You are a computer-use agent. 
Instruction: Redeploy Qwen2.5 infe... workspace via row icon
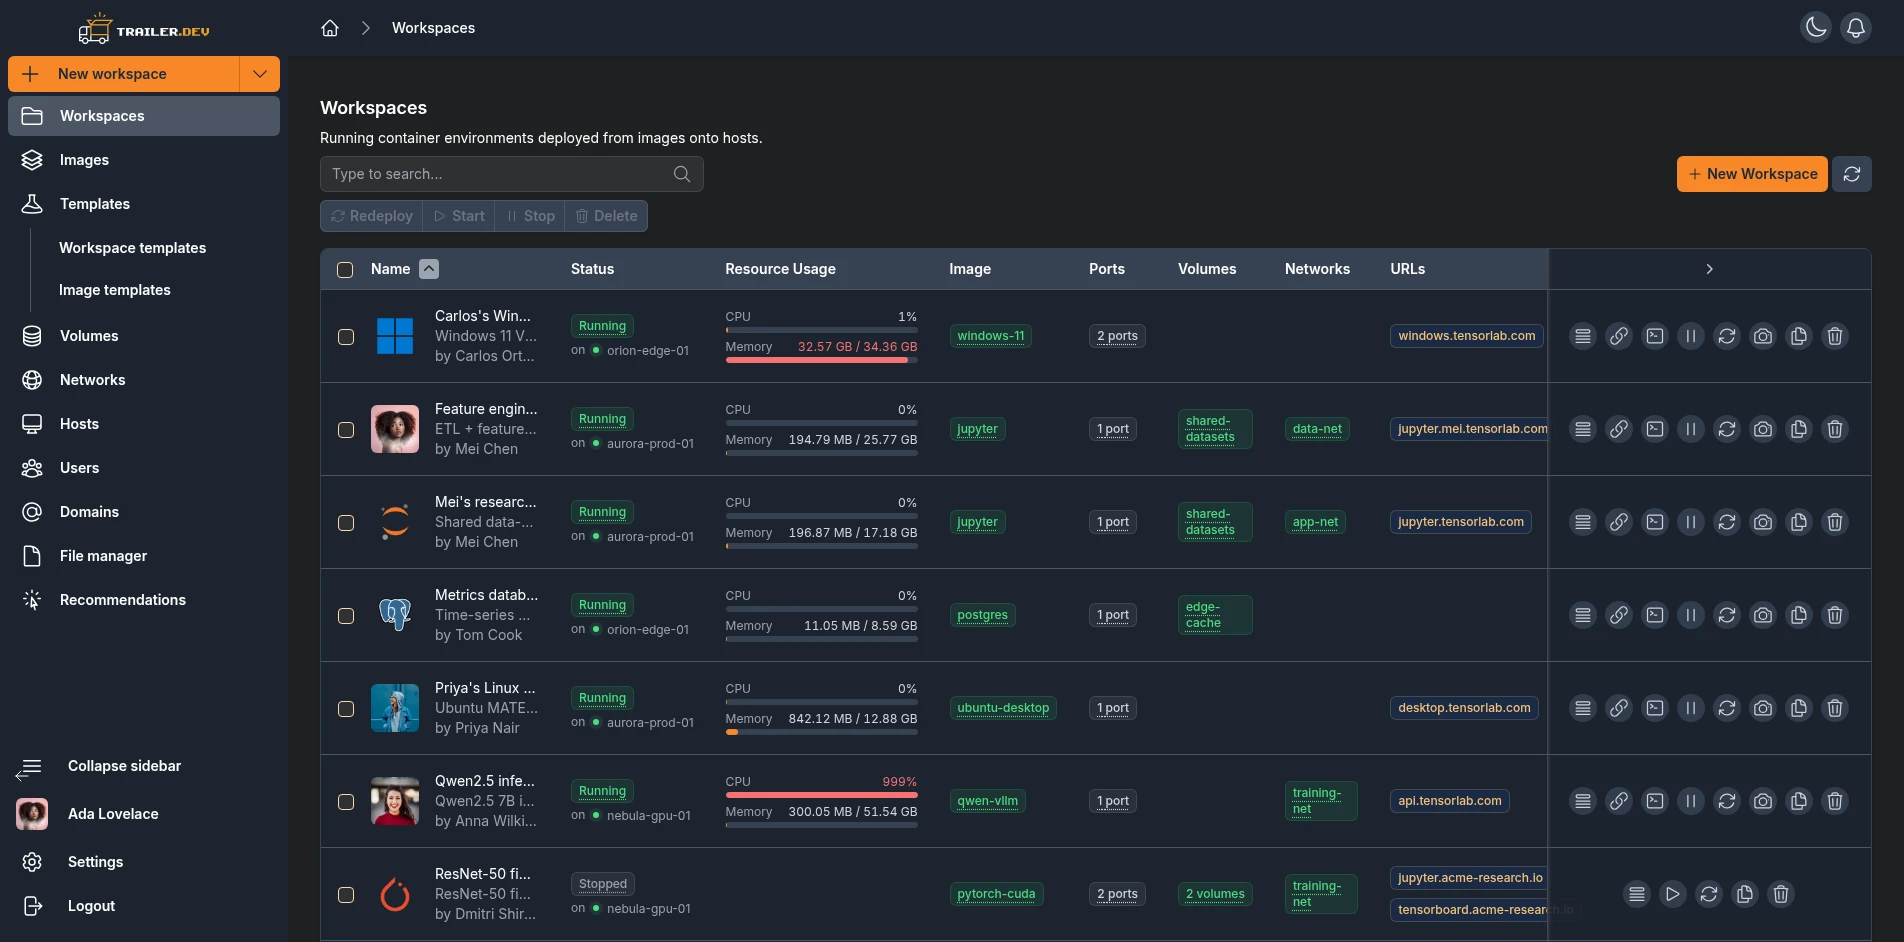coord(1727,801)
